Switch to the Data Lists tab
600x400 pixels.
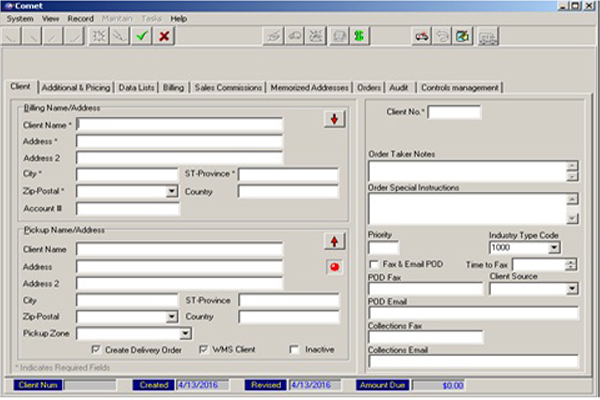[x=136, y=88]
